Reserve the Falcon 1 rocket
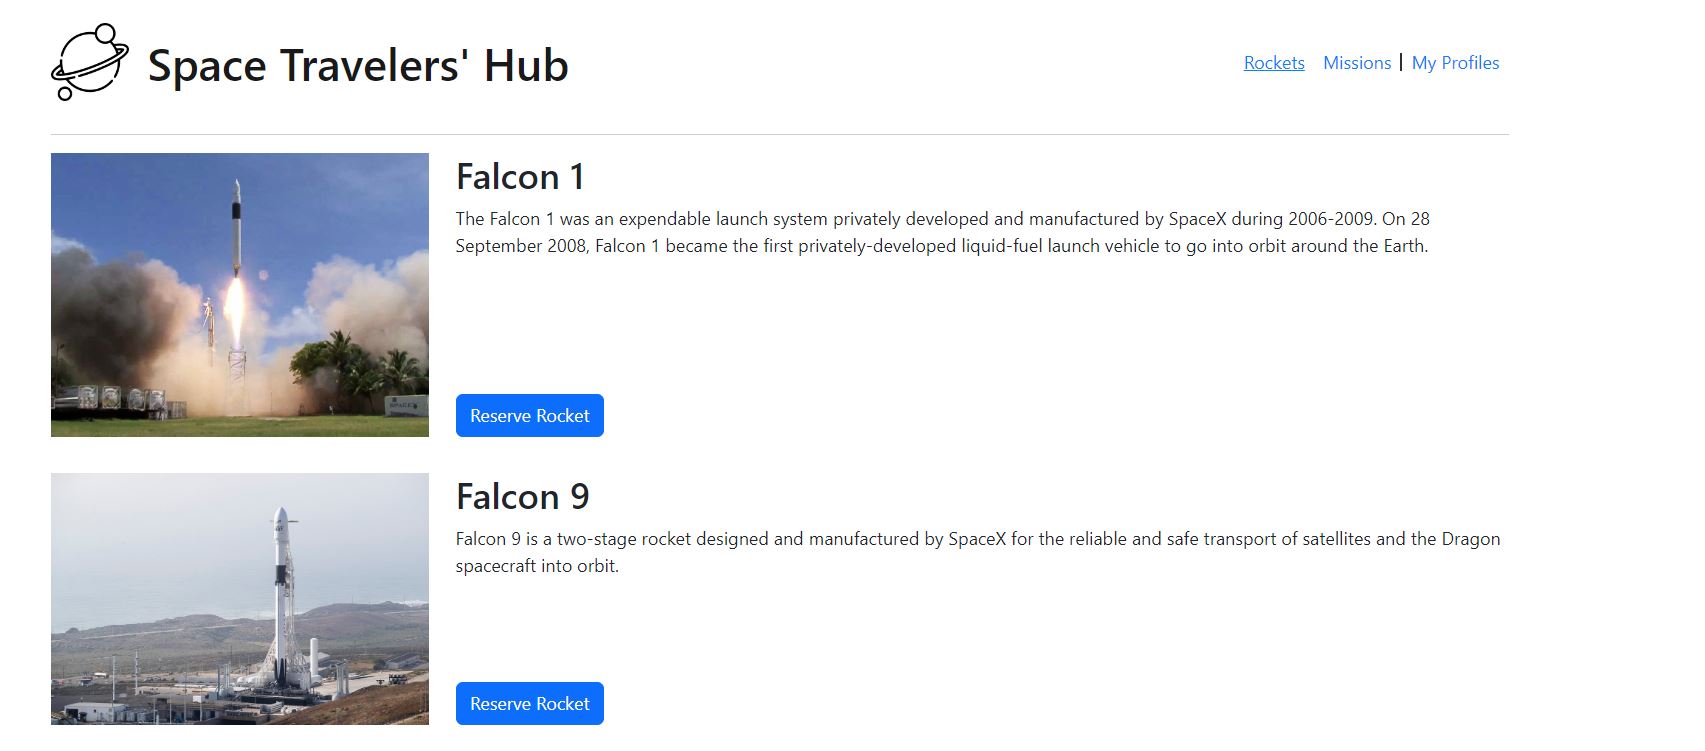 tap(530, 416)
